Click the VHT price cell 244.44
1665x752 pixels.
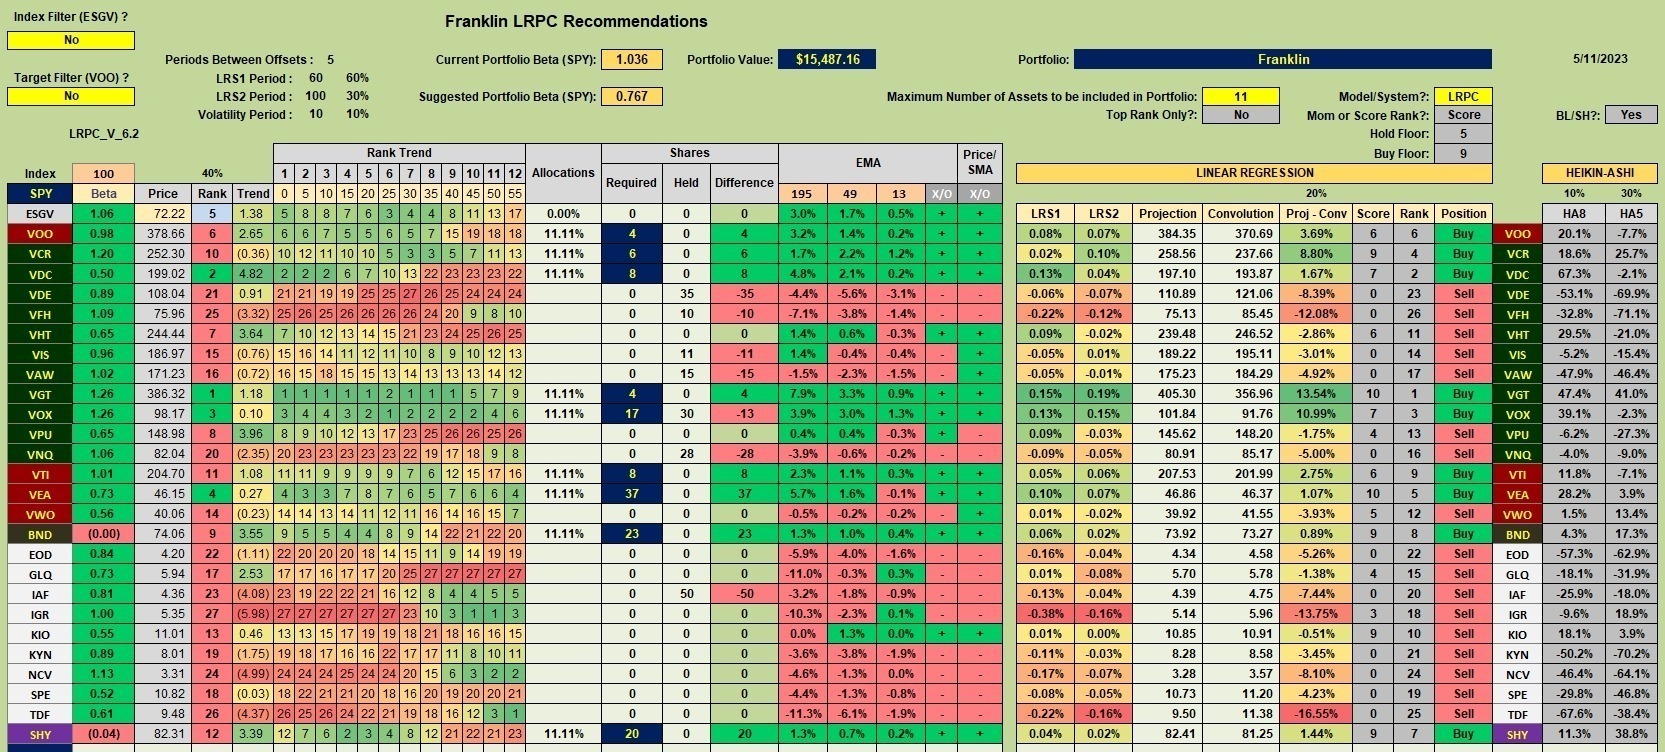pyautogui.click(x=163, y=334)
